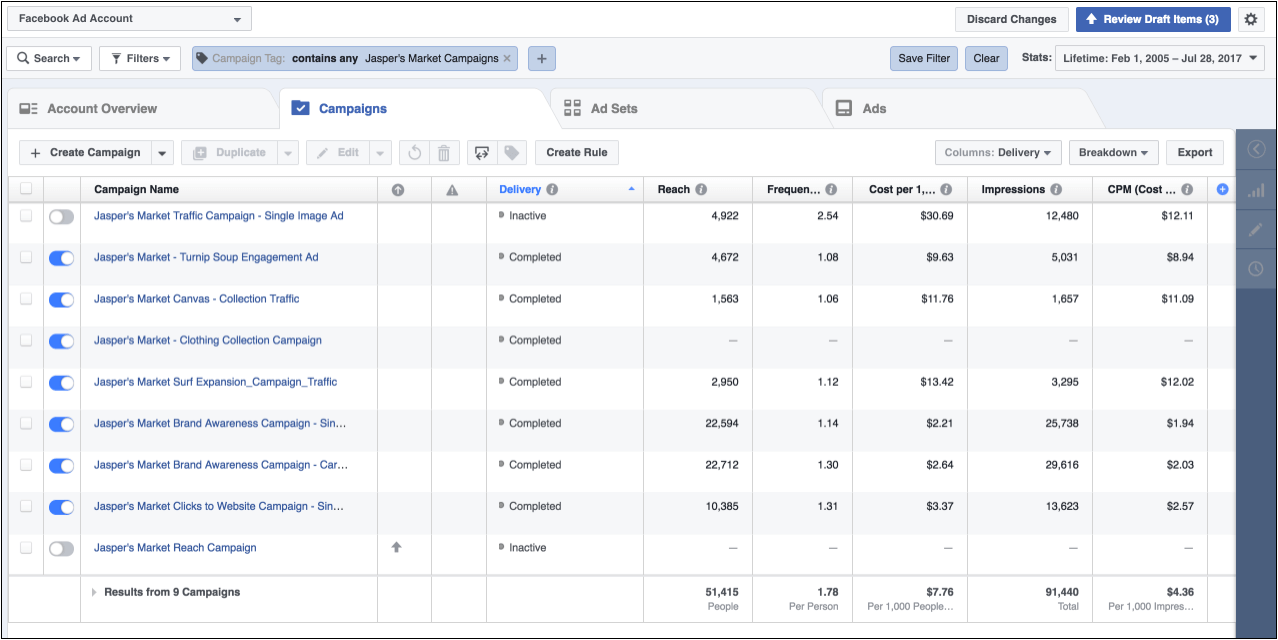The height and width of the screenshot is (640, 1278).
Task: Collapse the right sidebar with arrow icon
Action: click(x=1256, y=149)
